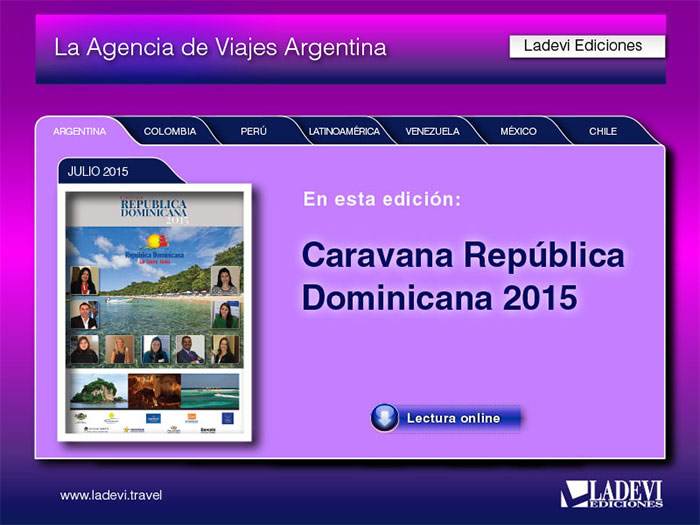Click the Ladevi Ediciones button
Image resolution: width=700 pixels, height=525 pixels.
click(587, 46)
